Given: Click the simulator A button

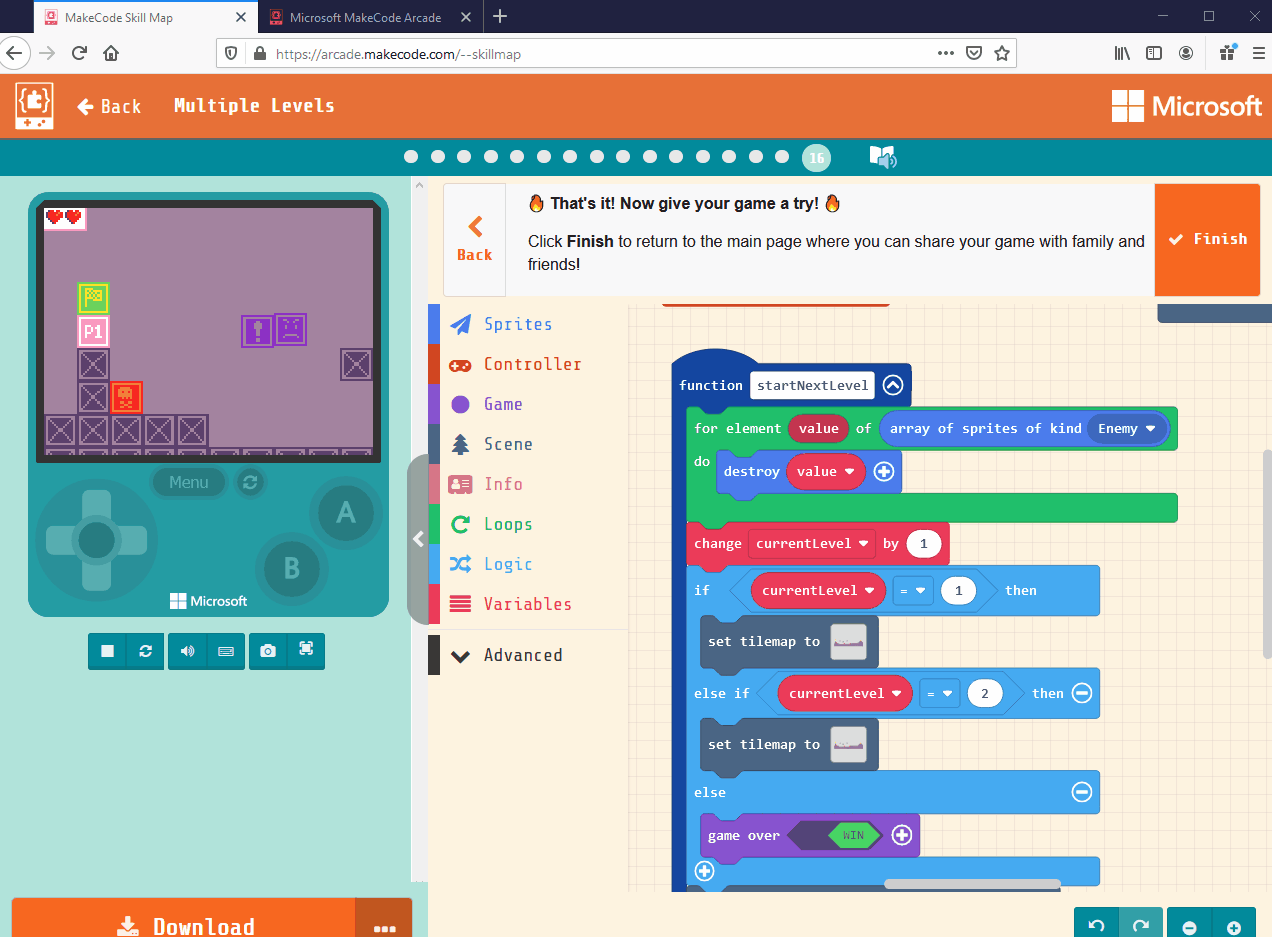Looking at the screenshot, I should coord(345,513).
